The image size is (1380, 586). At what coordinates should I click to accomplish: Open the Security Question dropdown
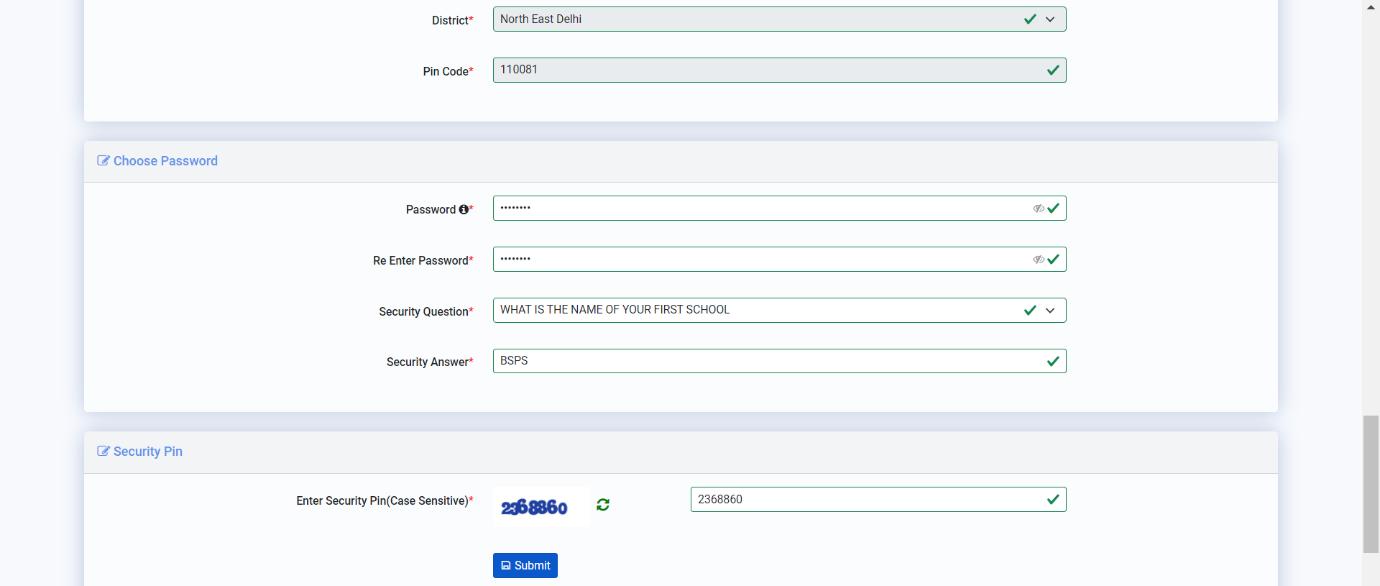point(1050,310)
